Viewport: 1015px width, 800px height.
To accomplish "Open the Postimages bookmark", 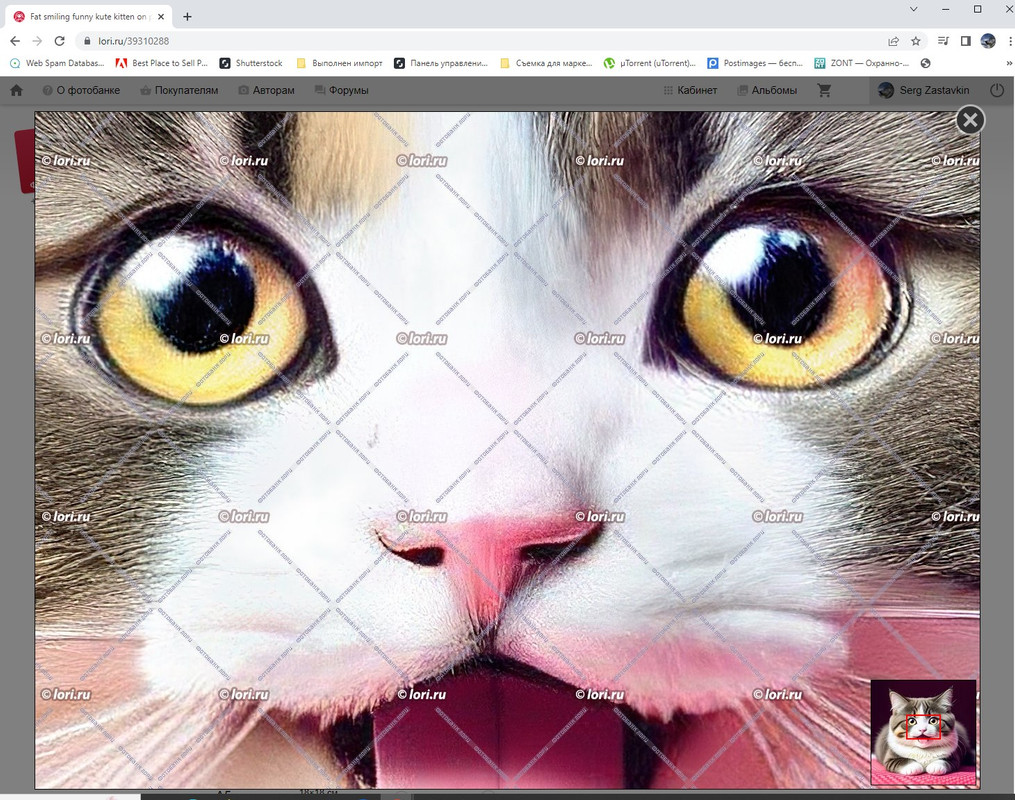I will click(x=755, y=63).
